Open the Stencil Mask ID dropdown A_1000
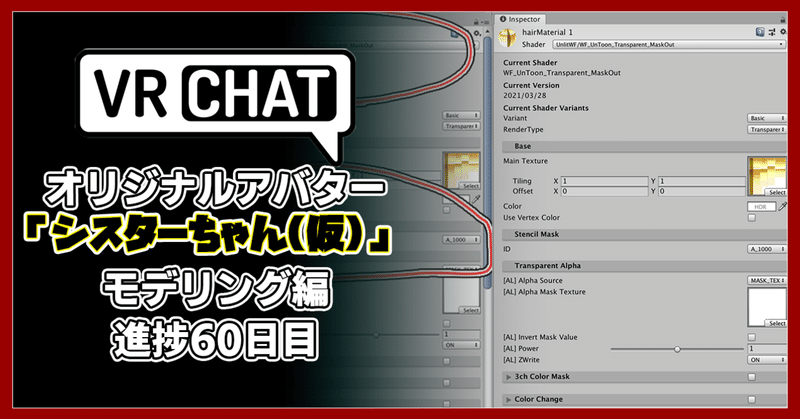Screen dimensions: 800x419 [x=766, y=249]
